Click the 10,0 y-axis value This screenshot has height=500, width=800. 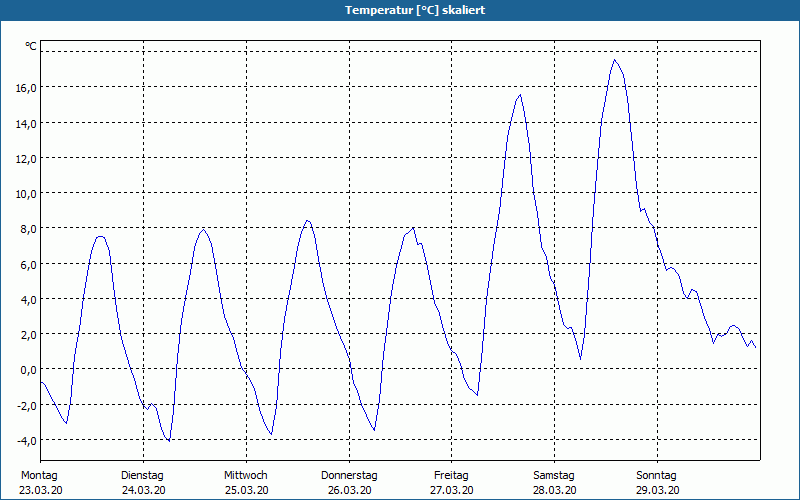(26, 194)
